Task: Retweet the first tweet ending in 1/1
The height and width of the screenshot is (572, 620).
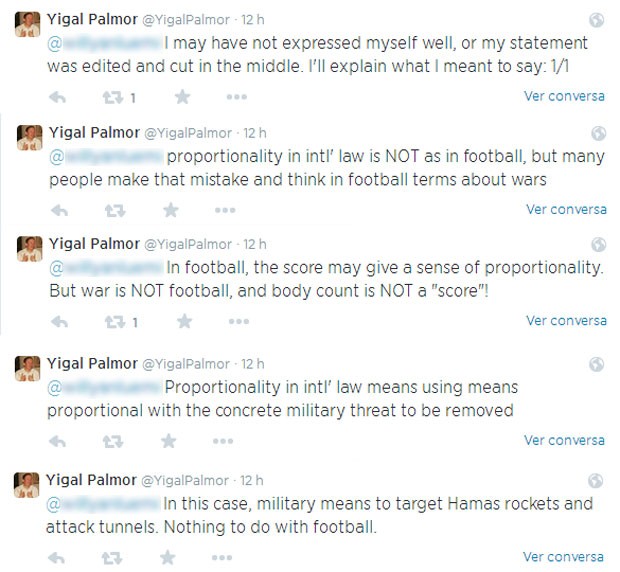Action: [x=114, y=98]
